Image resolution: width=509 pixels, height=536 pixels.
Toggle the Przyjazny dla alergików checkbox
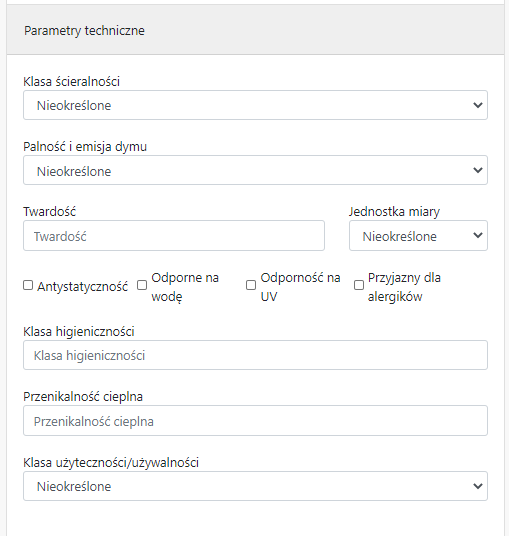point(359,285)
